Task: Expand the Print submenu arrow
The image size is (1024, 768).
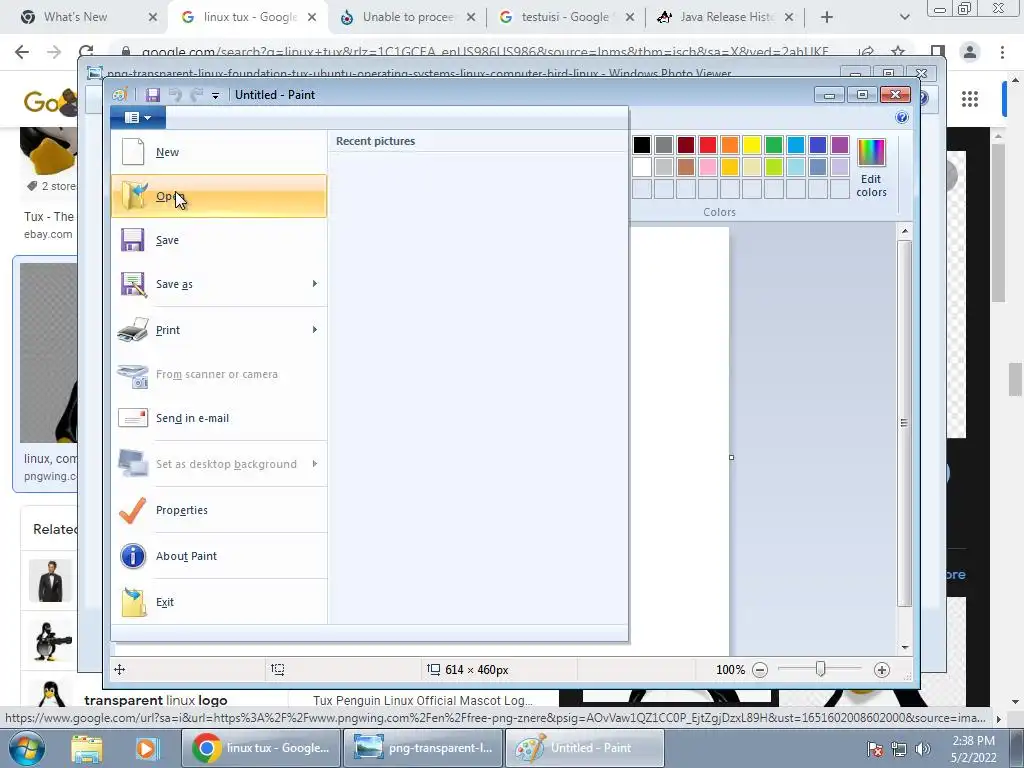Action: 315,330
